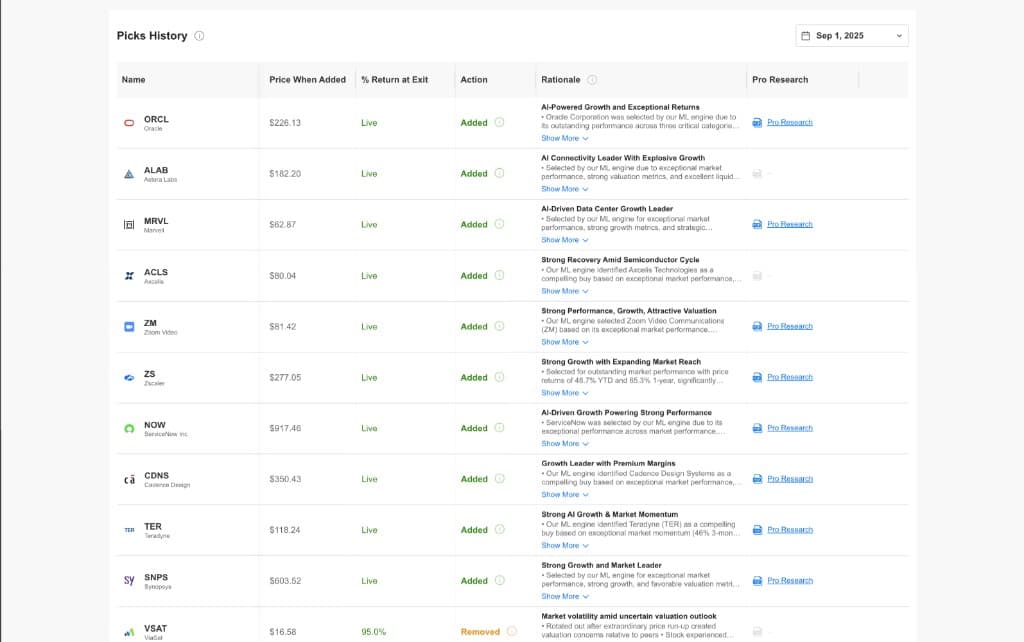Click the Teradyne logo icon in TER row
Viewport: 1024px width, 642px height.
click(129, 530)
